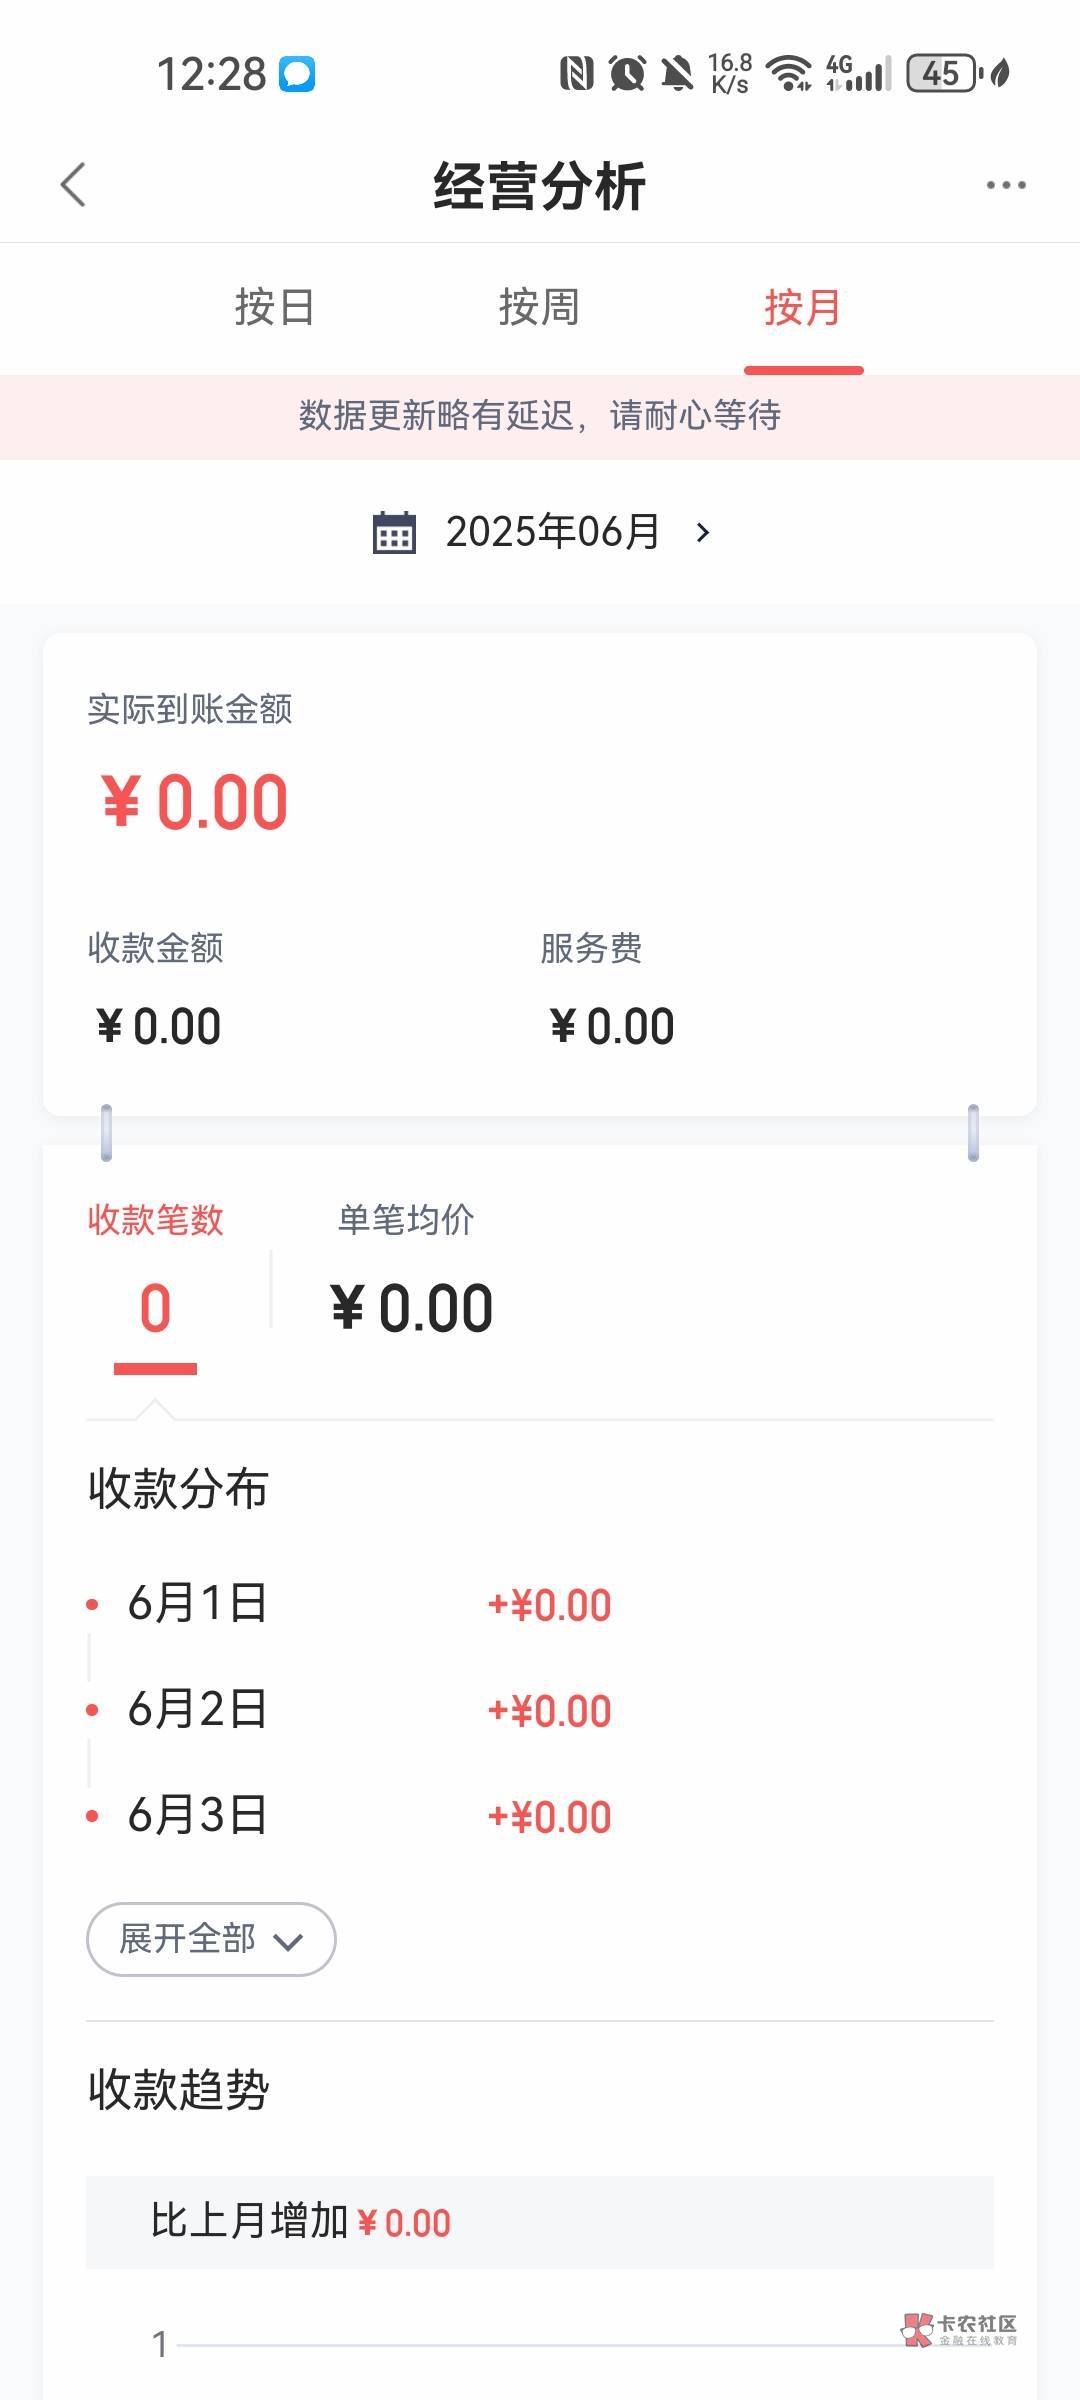Tap the message notification icon in status bar
The image size is (1080, 2400).
point(296,74)
